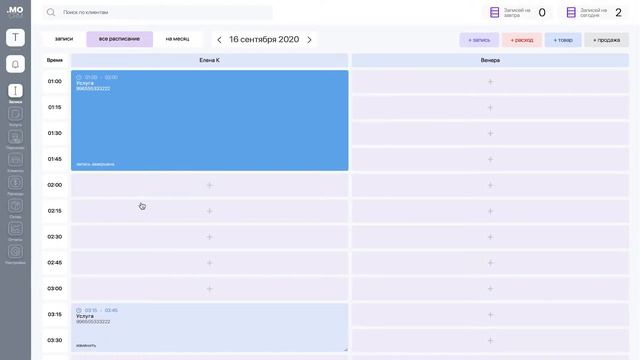The image size is (640, 360).
Task: Add a booking for Венера at 02:00
Action: click(x=490, y=185)
